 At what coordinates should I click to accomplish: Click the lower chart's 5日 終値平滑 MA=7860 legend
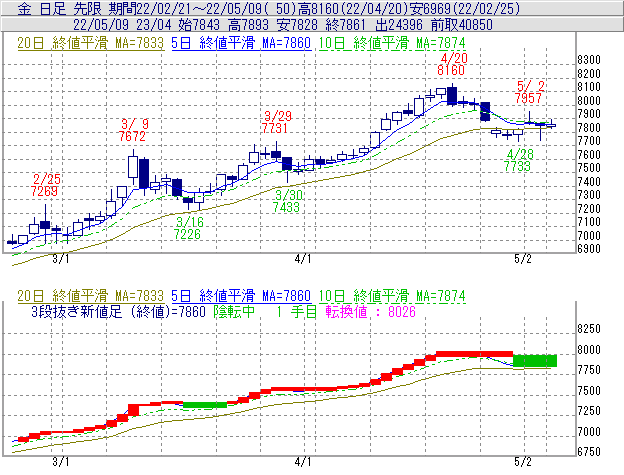pyautogui.click(x=241, y=296)
